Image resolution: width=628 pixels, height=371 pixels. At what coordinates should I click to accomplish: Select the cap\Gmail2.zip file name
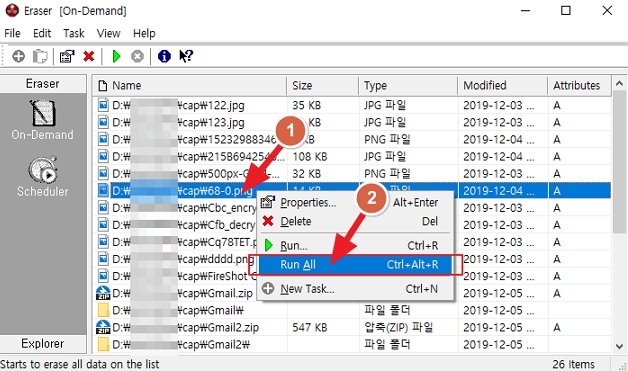click(185, 327)
